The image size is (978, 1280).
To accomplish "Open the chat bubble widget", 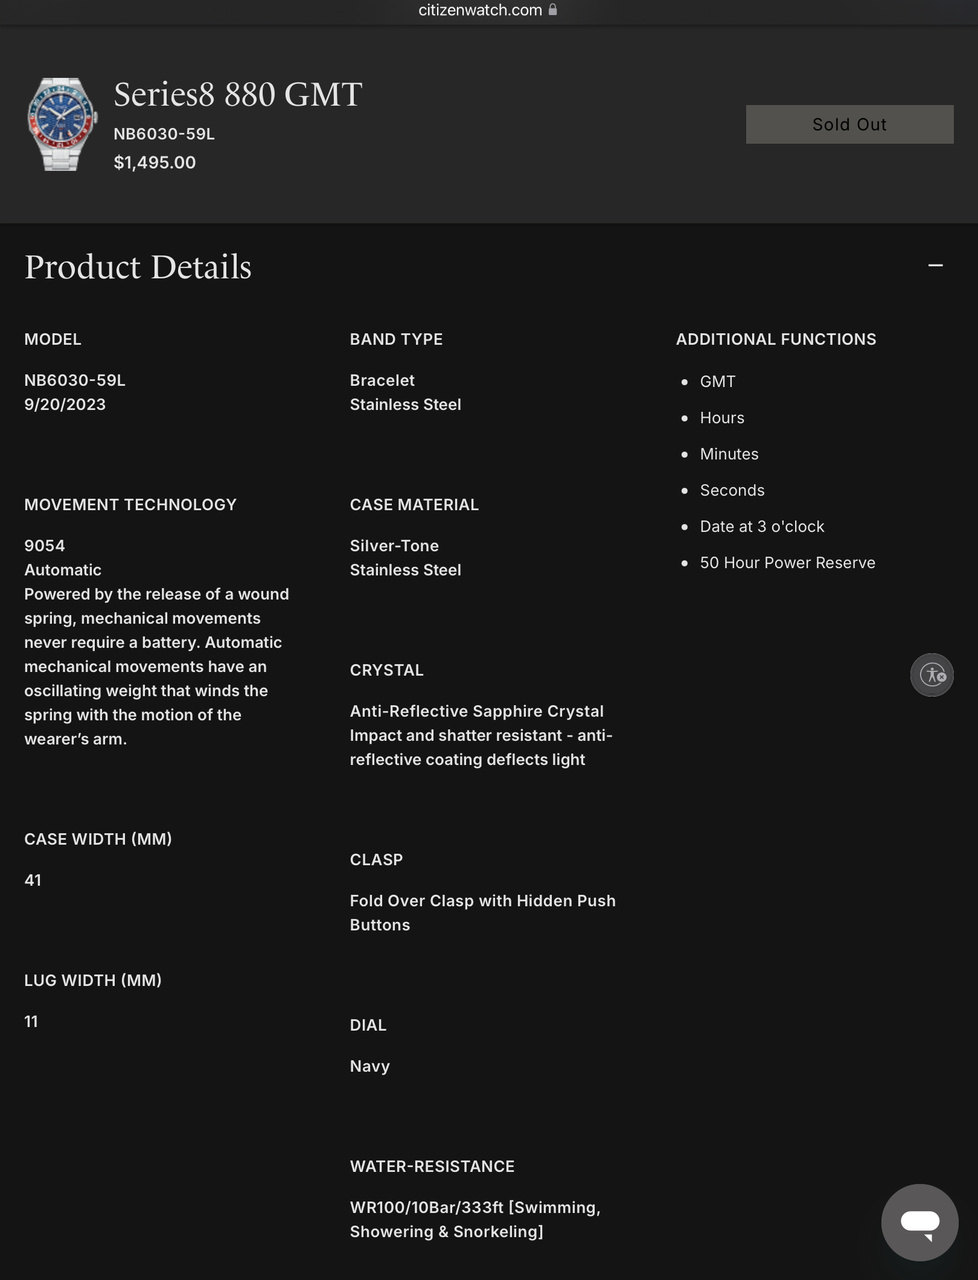I will [x=919, y=1222].
